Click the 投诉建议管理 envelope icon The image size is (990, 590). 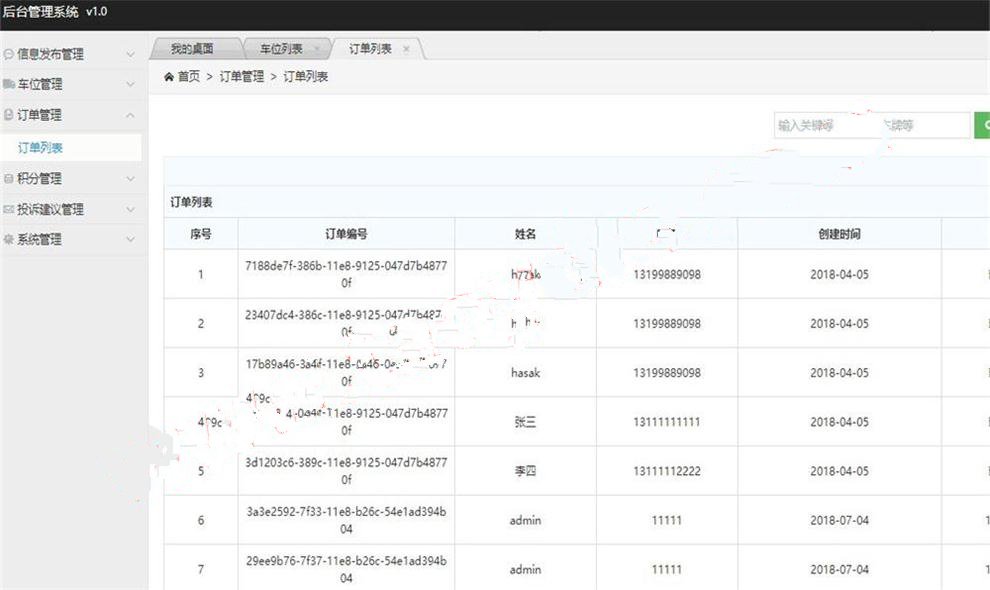tap(9, 210)
